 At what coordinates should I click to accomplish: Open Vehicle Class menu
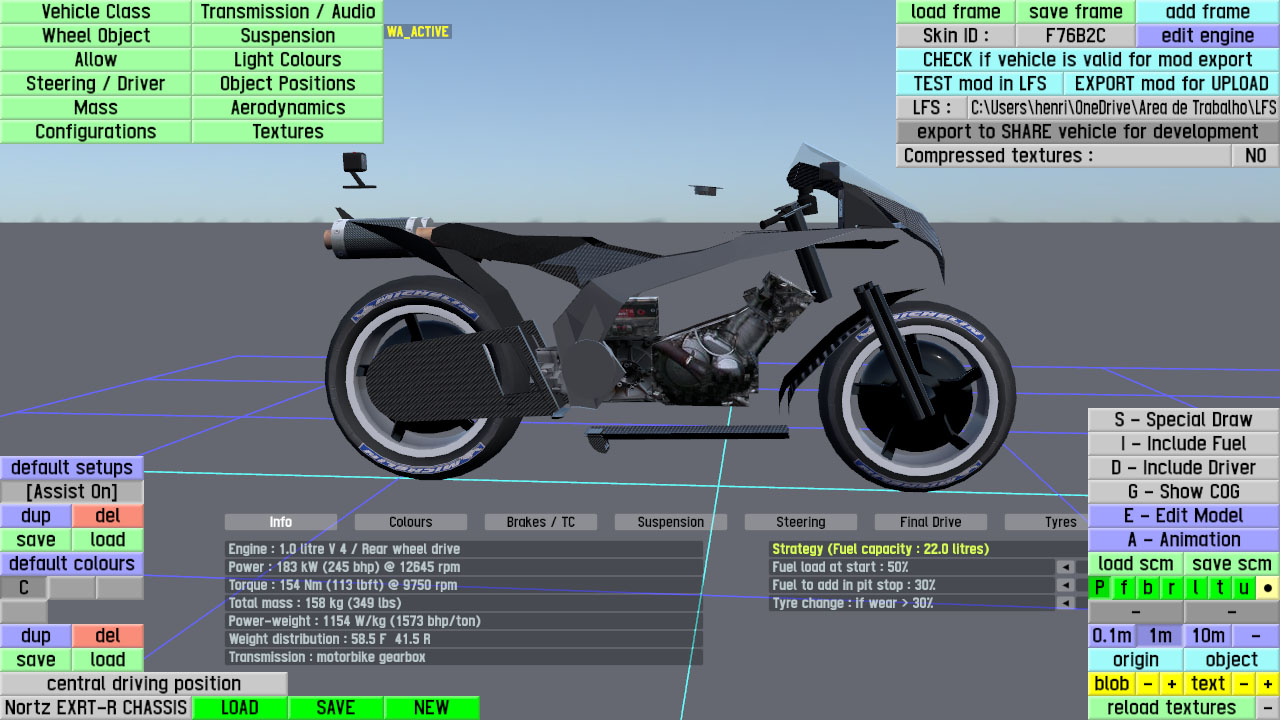[96, 12]
